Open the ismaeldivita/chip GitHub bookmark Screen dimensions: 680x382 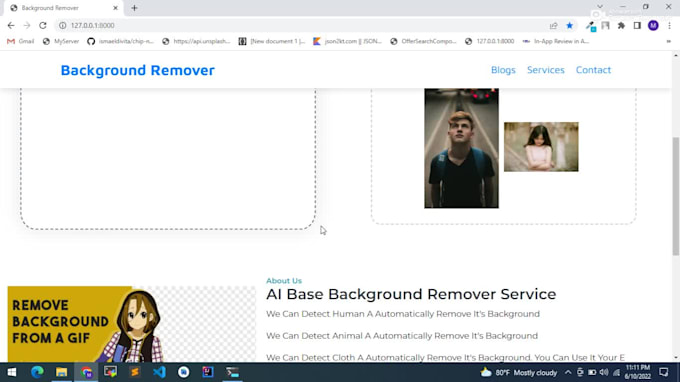point(121,41)
